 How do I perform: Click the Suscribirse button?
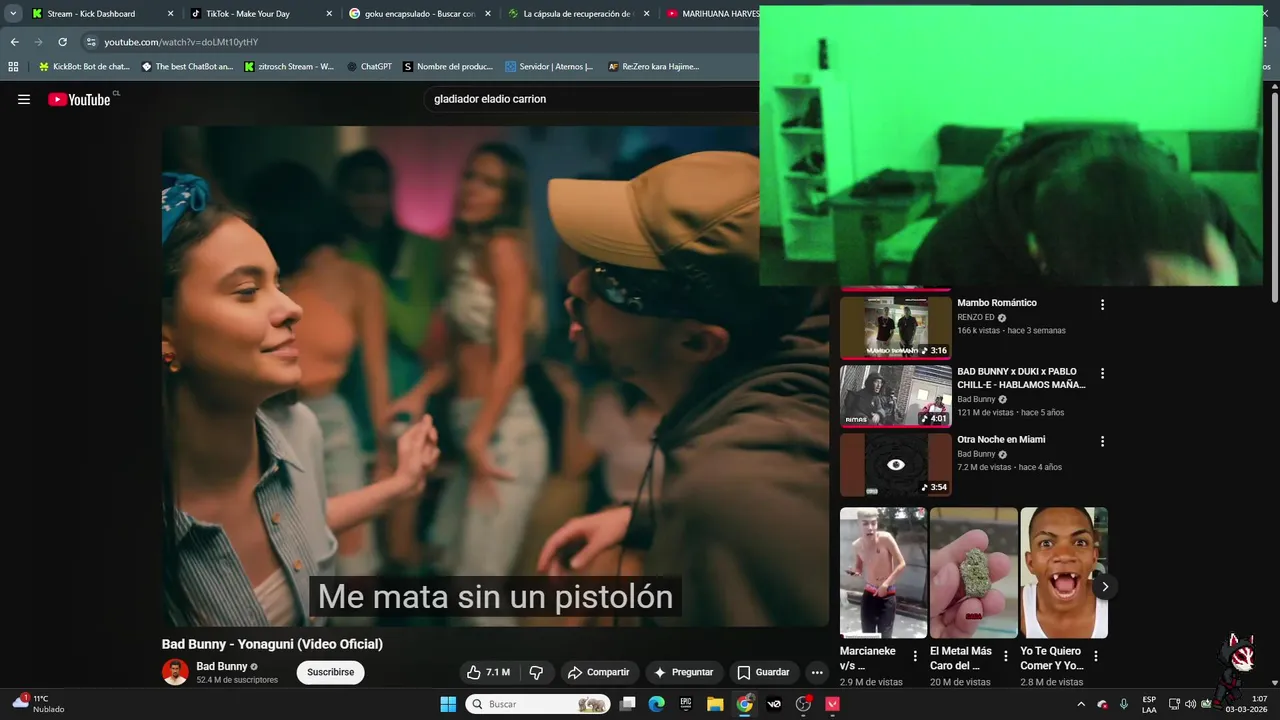click(330, 672)
